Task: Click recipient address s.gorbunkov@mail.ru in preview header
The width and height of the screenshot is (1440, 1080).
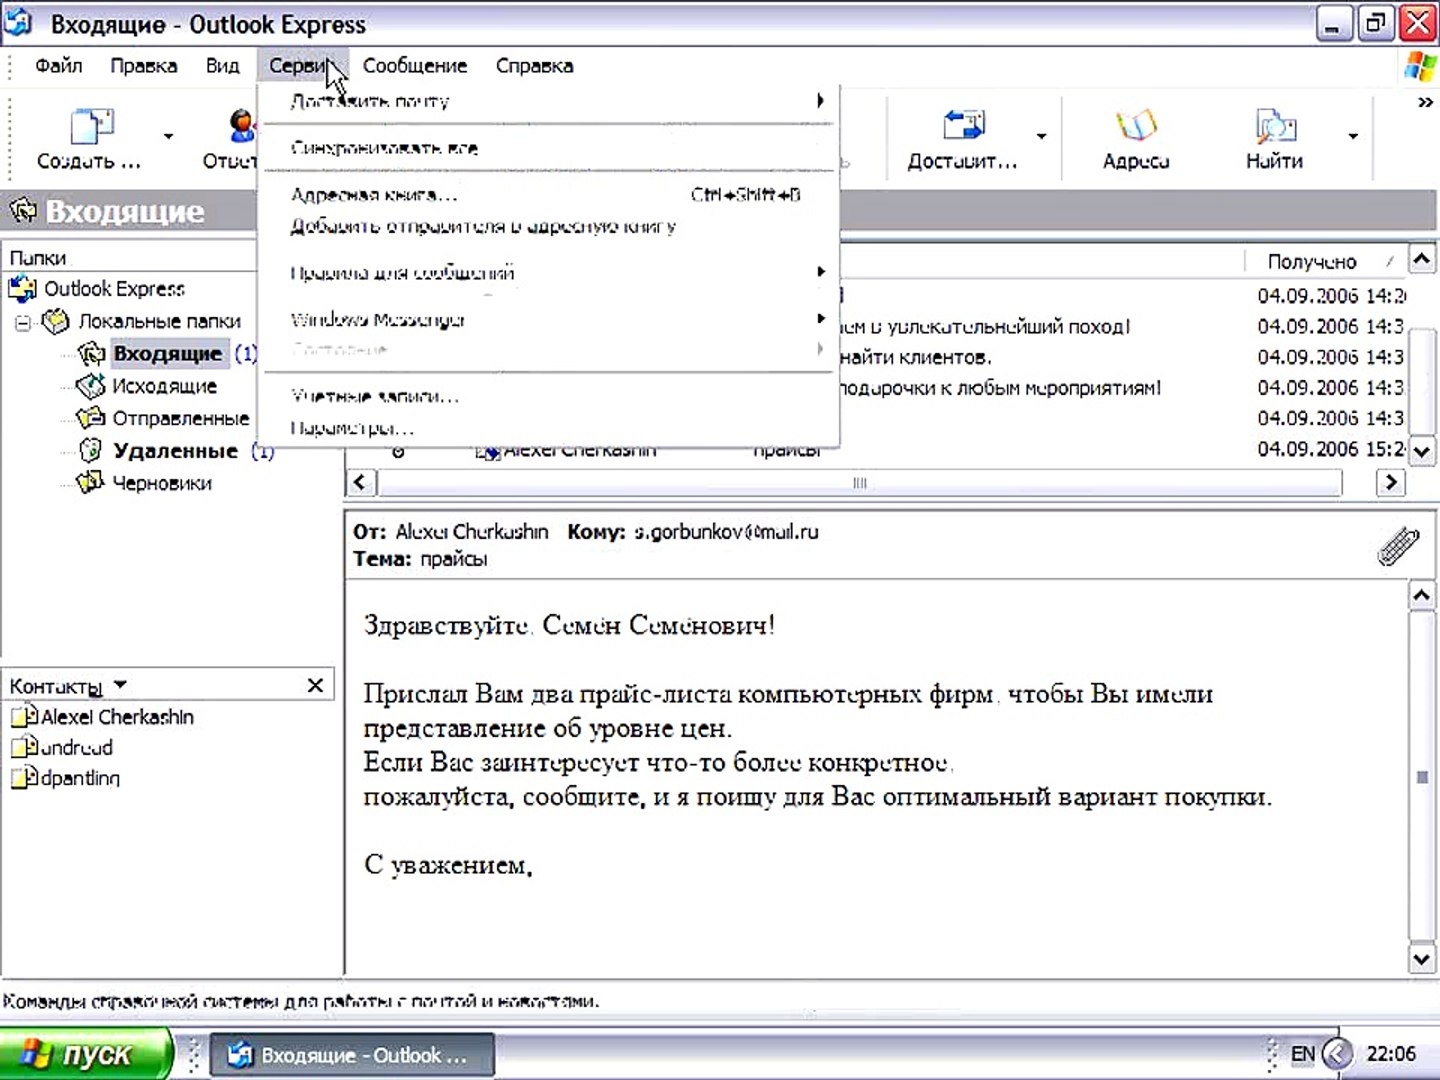Action: [726, 532]
